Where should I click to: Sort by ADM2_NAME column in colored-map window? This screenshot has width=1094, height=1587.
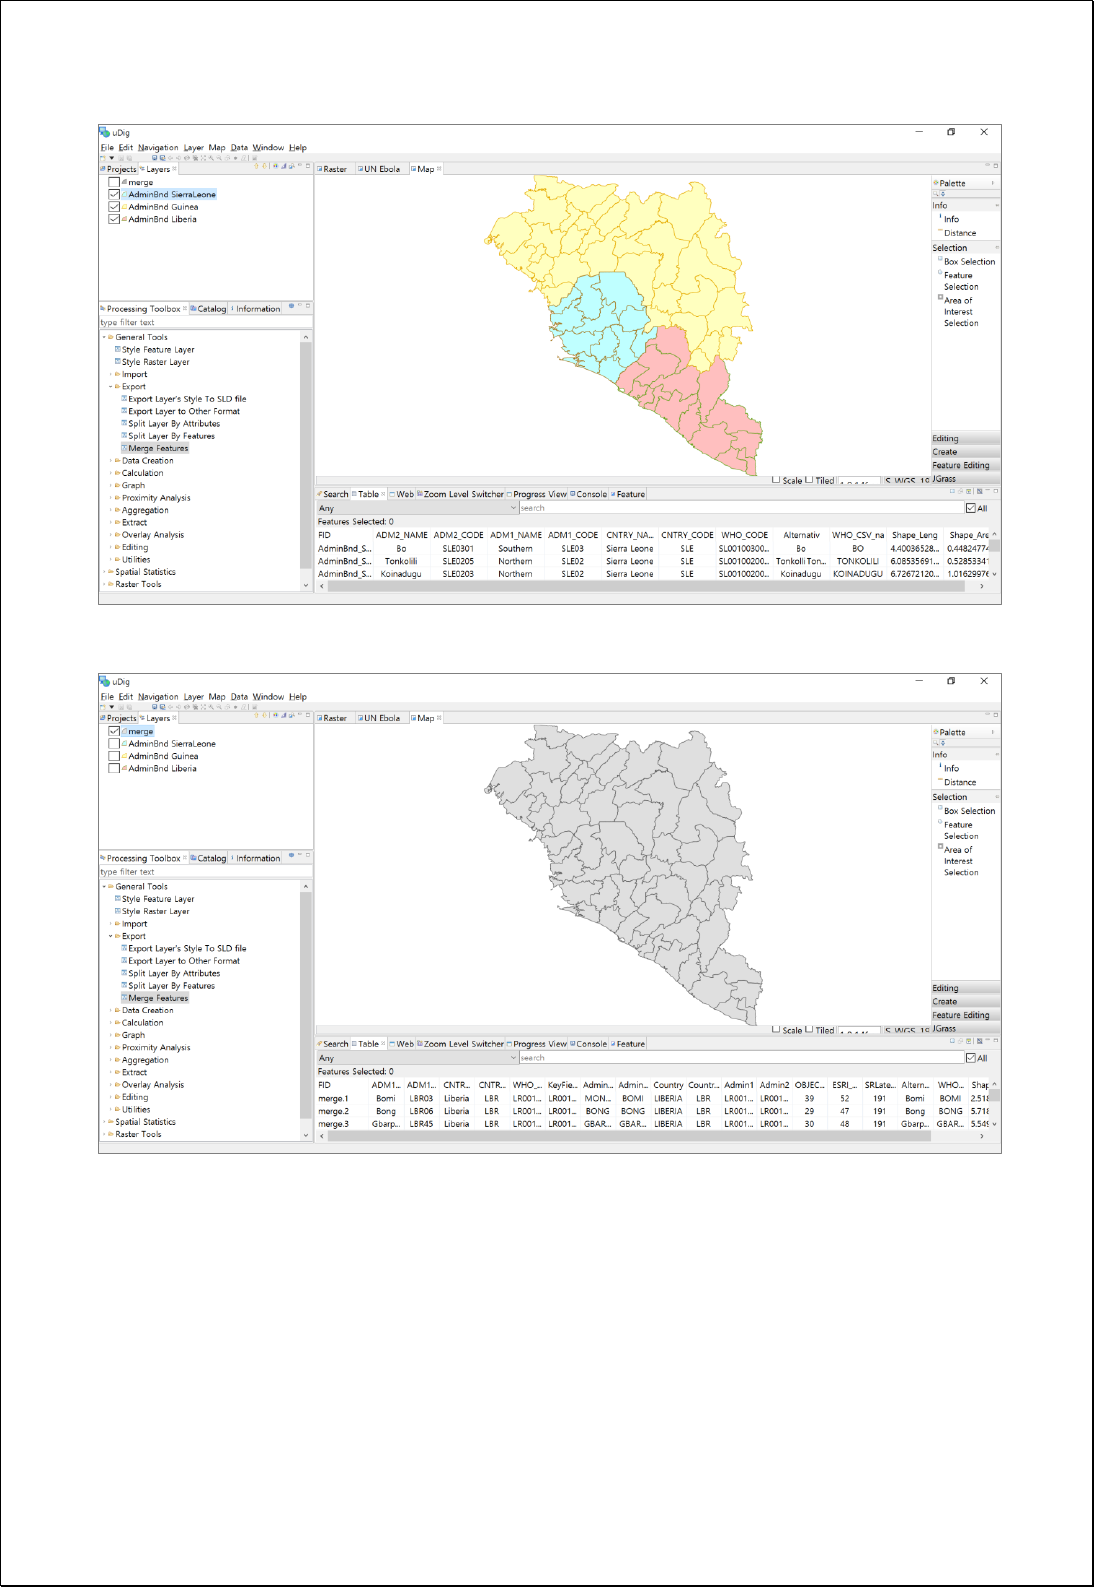[x=401, y=535]
